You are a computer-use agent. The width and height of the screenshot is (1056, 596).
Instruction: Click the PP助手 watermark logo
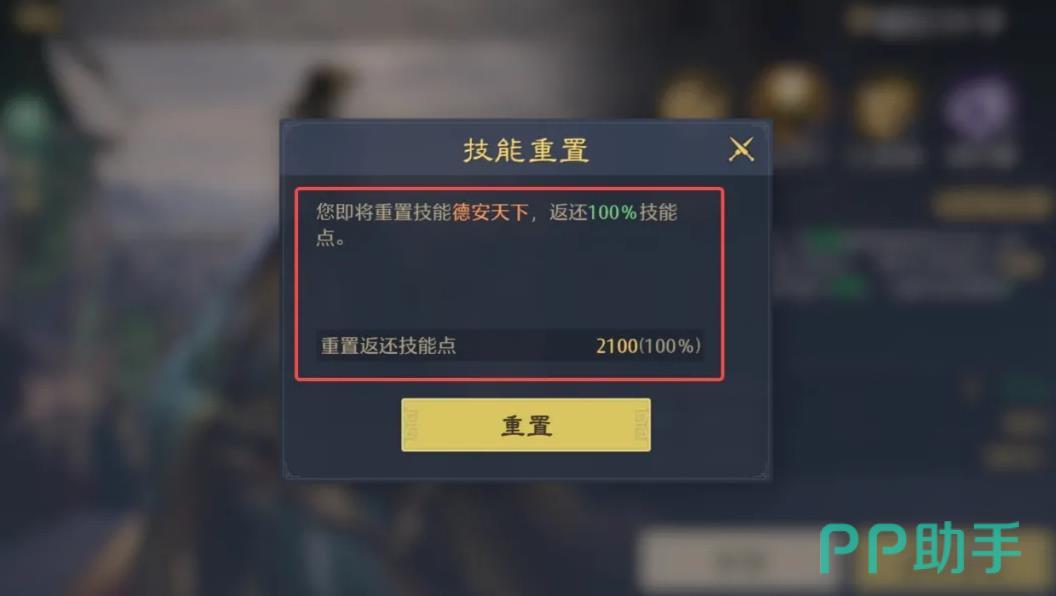click(x=920, y=548)
